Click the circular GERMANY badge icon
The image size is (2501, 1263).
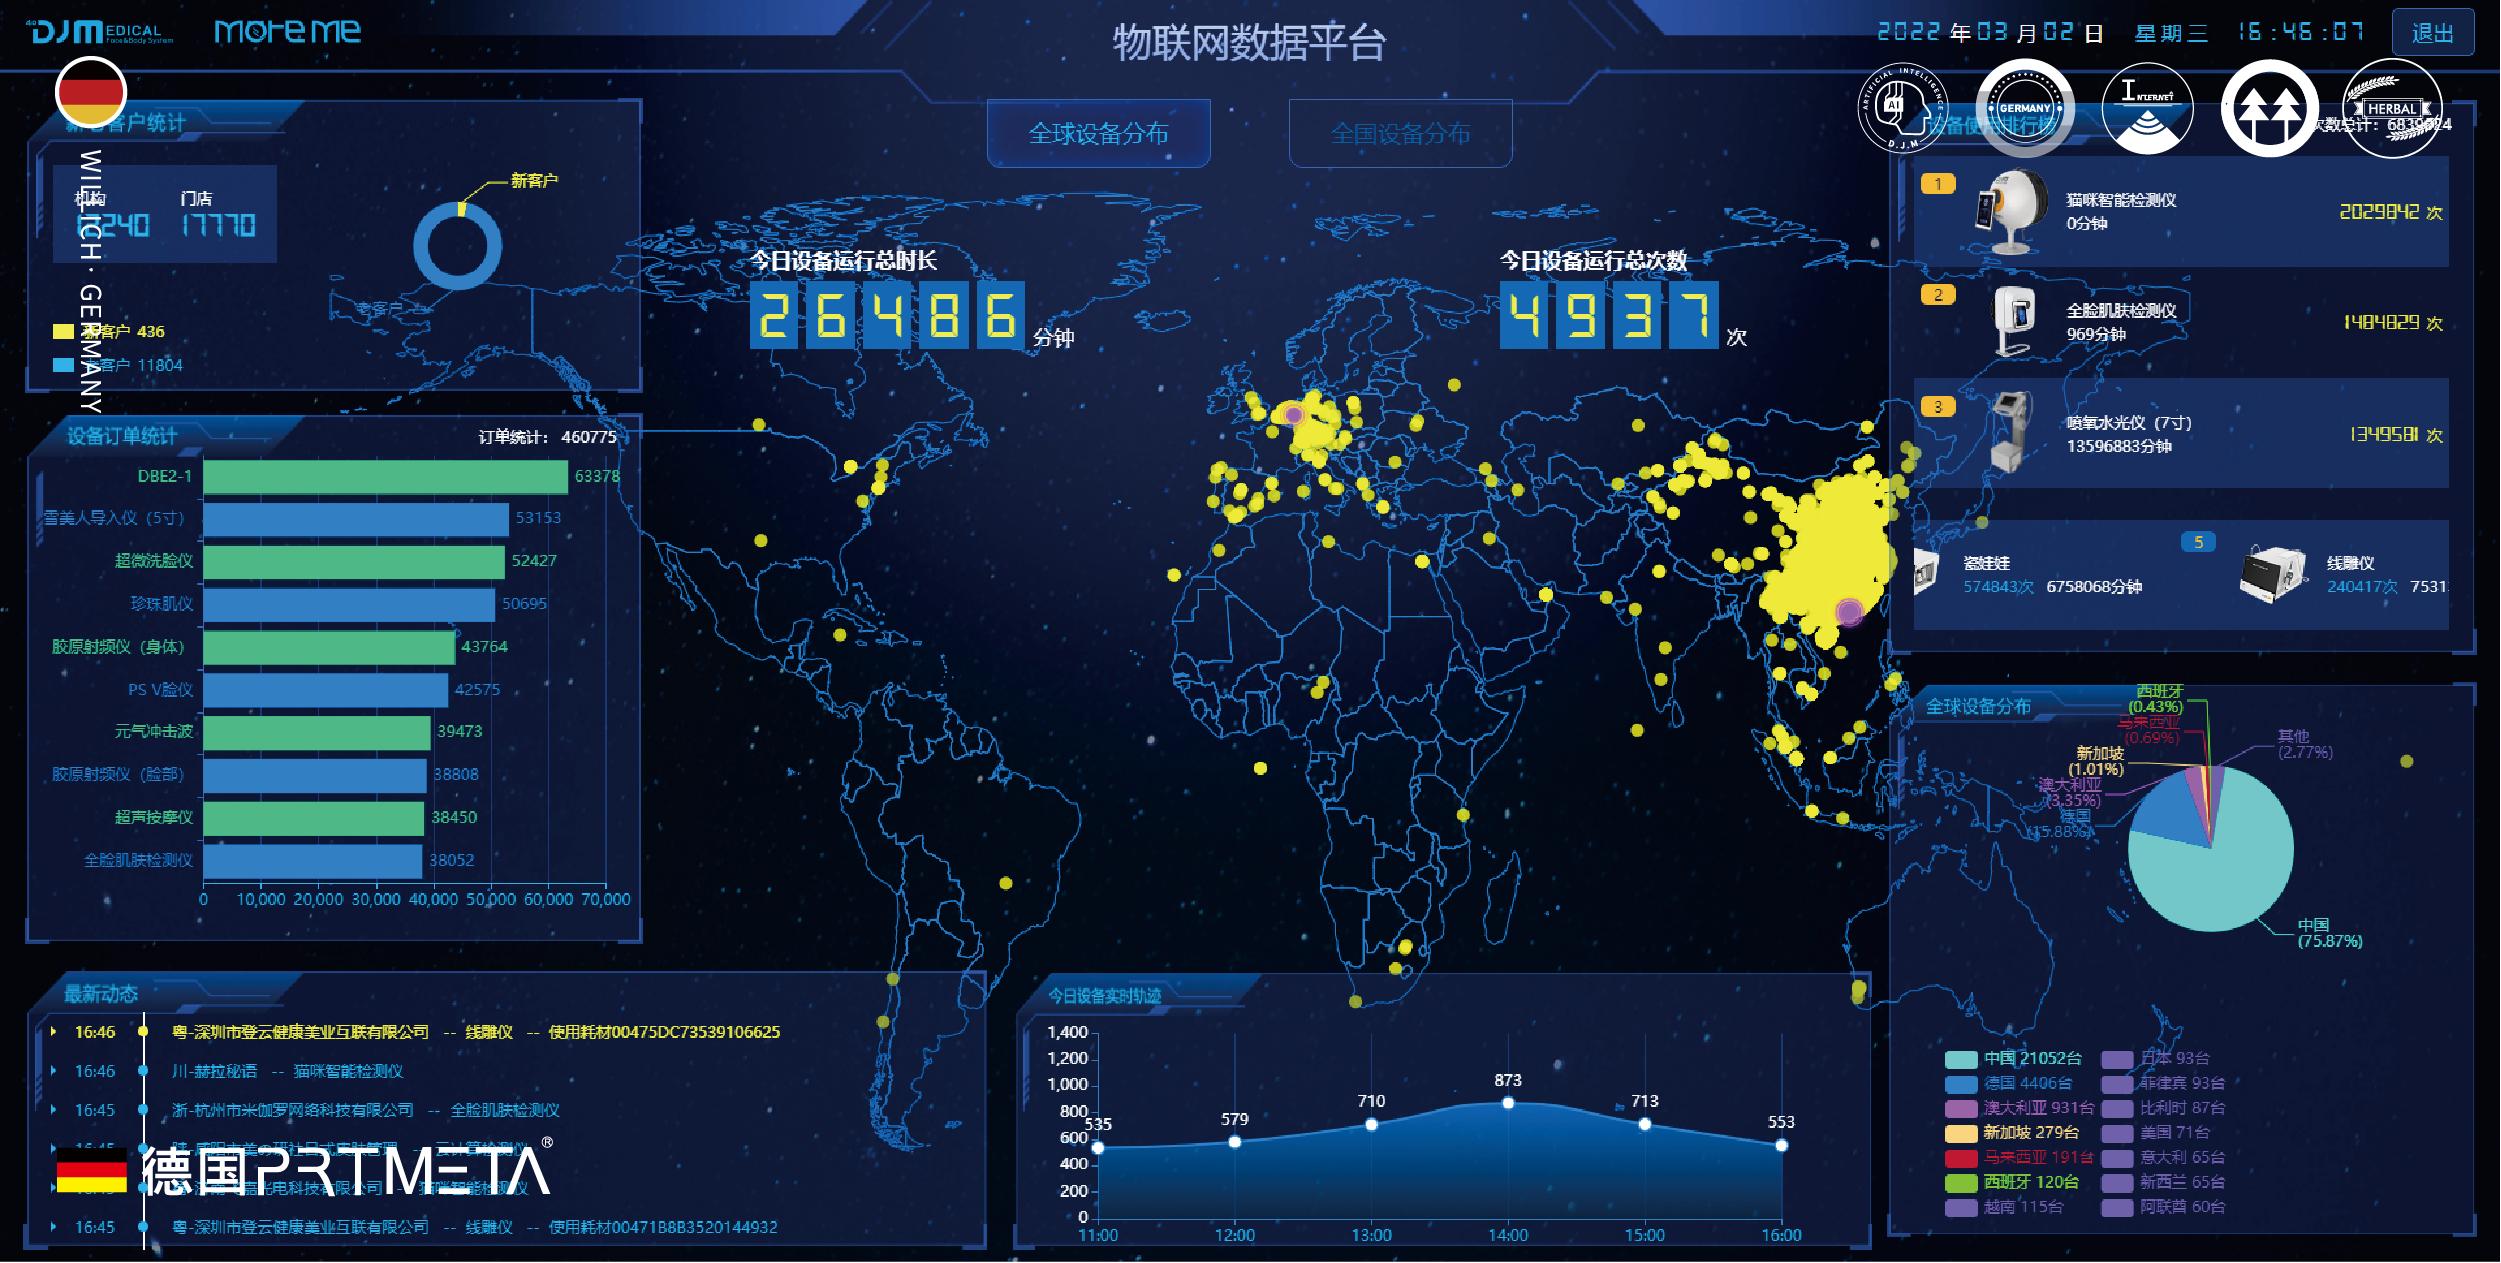[x=2025, y=108]
